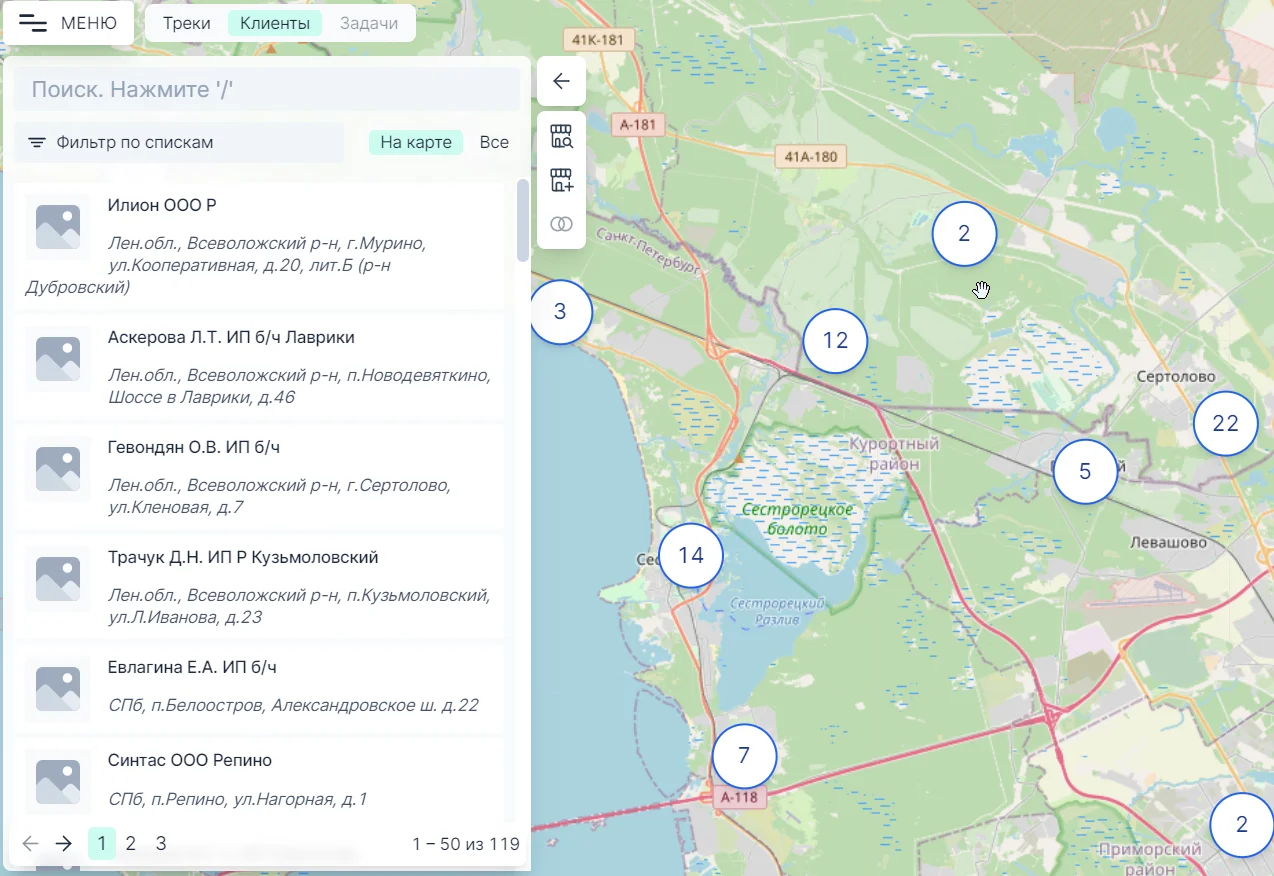Open the Задачи tab
This screenshot has width=1274, height=876.
tap(368, 23)
